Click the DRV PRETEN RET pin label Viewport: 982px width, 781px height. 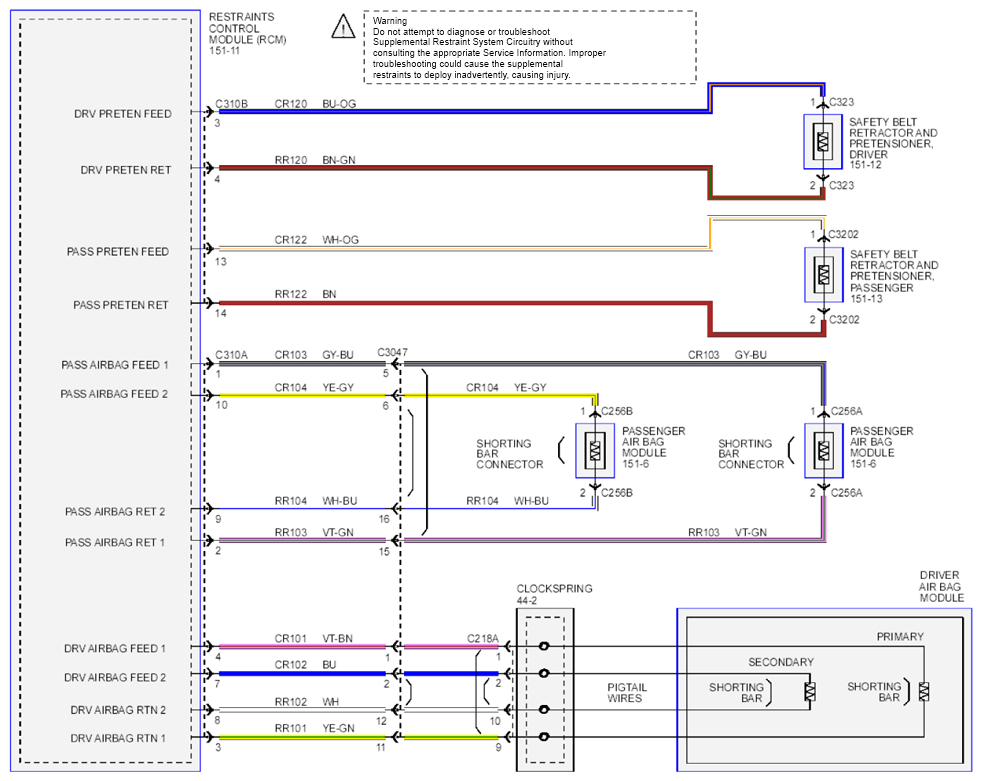(126, 170)
